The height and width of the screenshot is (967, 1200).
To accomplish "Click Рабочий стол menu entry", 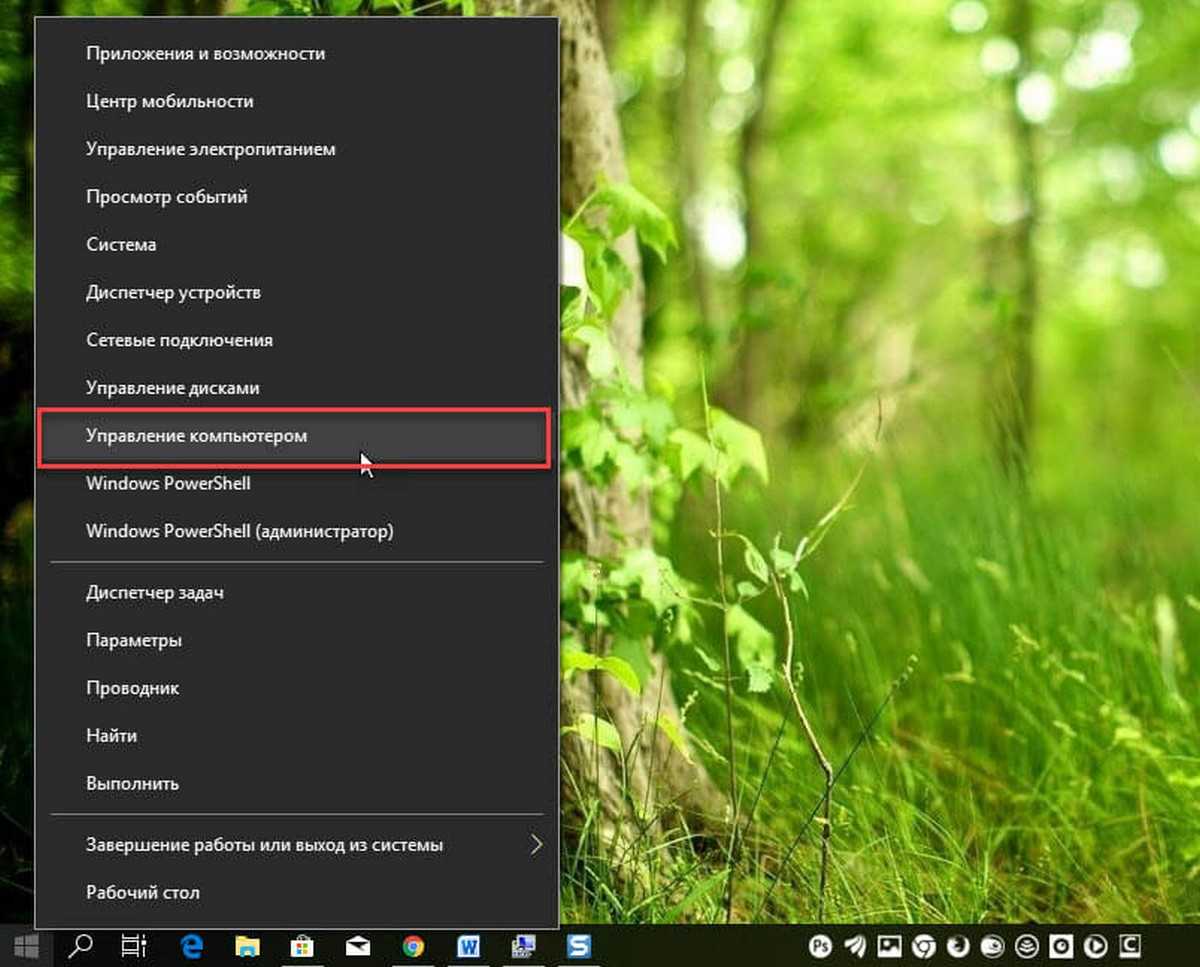I will coord(143,892).
